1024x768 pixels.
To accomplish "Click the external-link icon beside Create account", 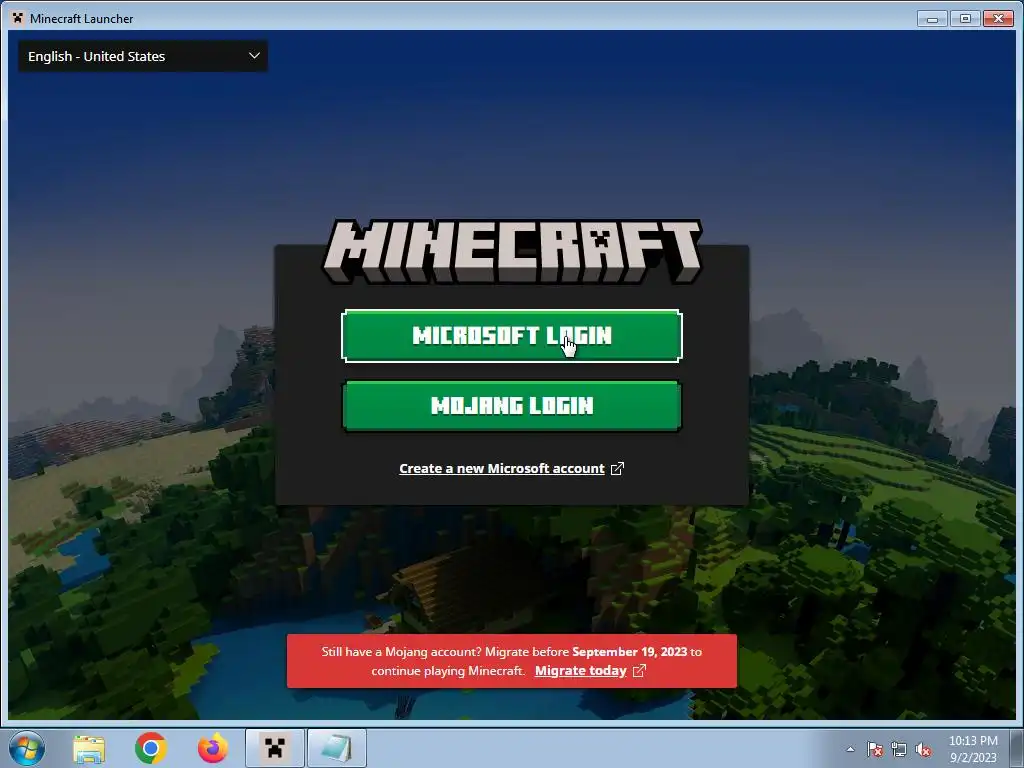I will (617, 468).
